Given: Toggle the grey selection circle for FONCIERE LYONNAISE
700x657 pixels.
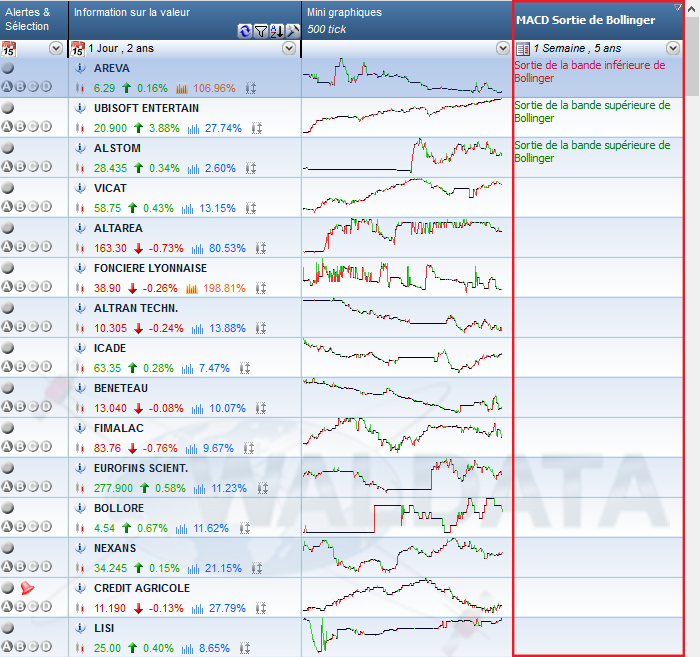Looking at the screenshot, I should [8, 268].
